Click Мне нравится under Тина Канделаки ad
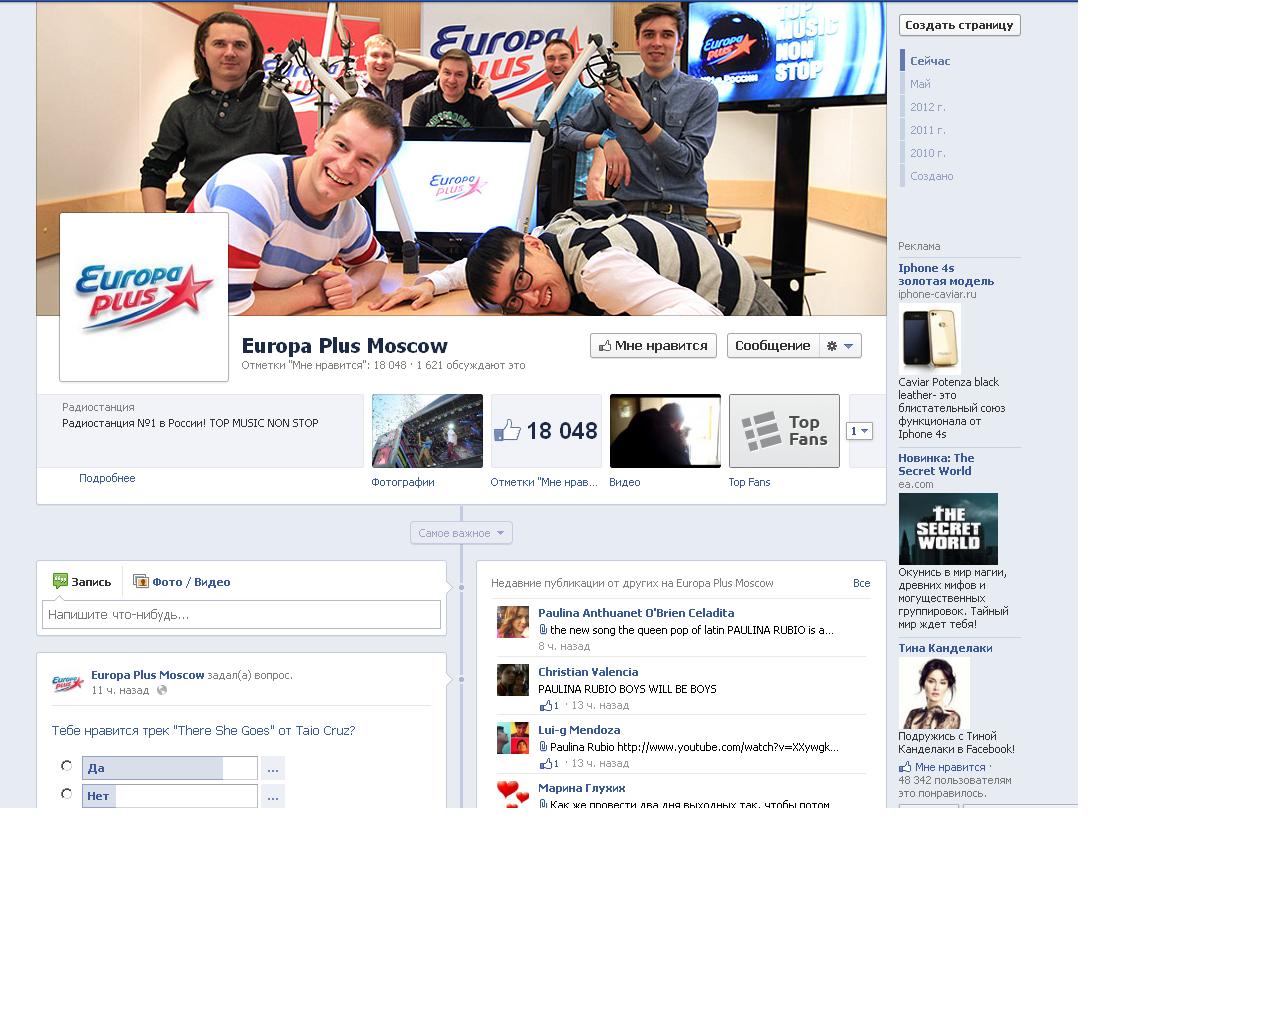The width and height of the screenshot is (1280, 1024). click(950, 767)
